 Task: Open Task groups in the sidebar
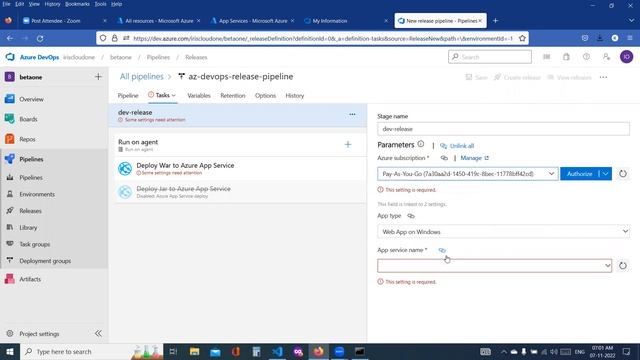tap(35, 244)
